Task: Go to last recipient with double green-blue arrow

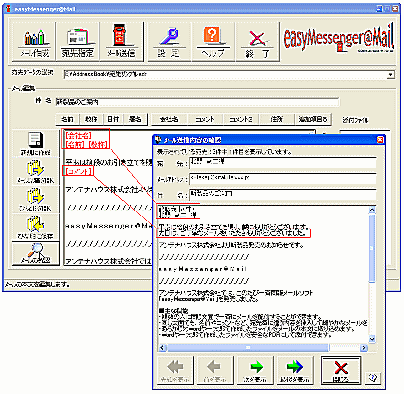Action: tap(295, 370)
